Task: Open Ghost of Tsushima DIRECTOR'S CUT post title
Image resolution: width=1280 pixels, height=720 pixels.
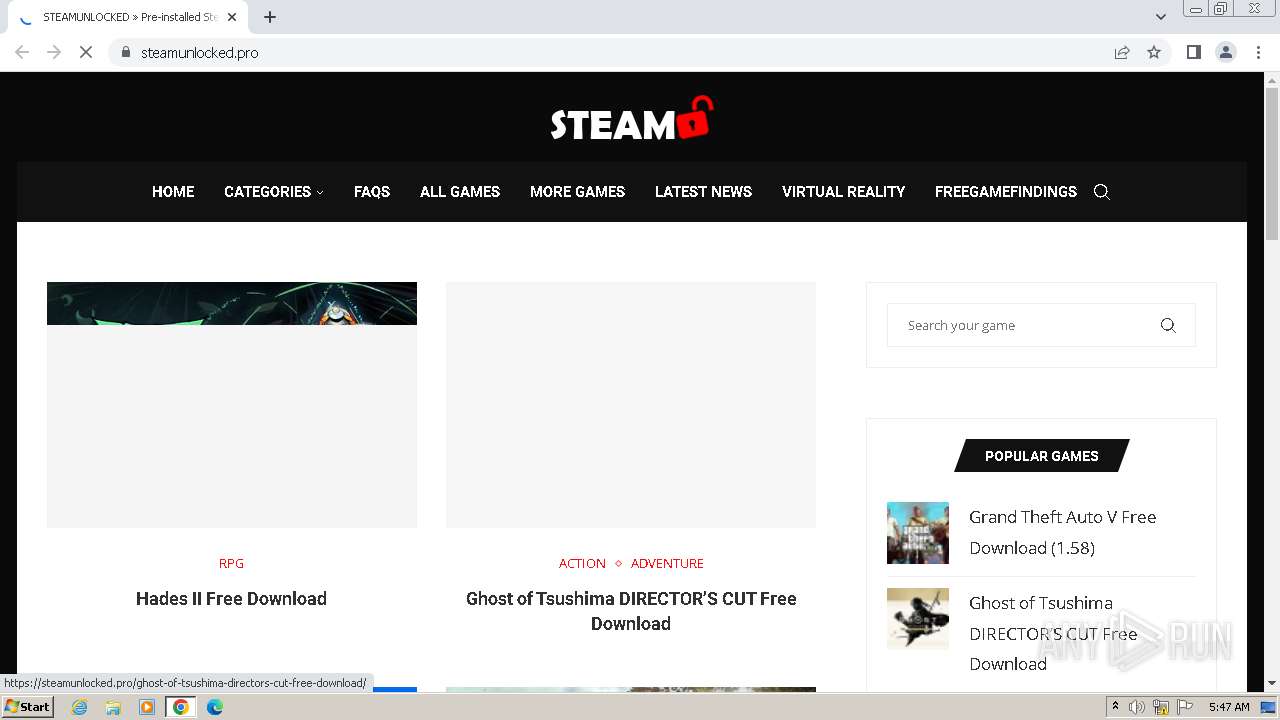Action: pyautogui.click(x=631, y=611)
